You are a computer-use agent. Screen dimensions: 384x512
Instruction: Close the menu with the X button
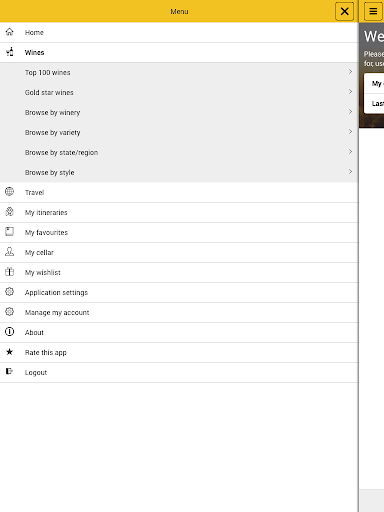(344, 11)
